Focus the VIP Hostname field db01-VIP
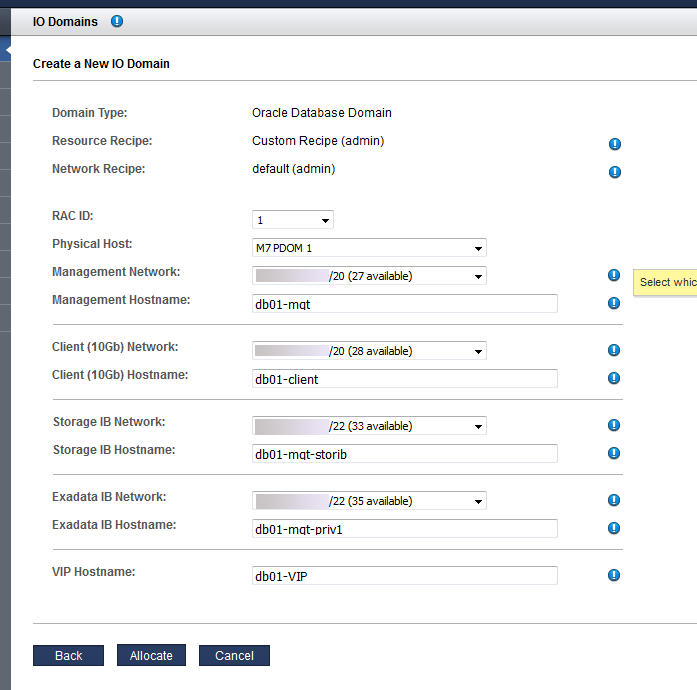Screen dimensions: 697x690 pyautogui.click(x=405, y=576)
